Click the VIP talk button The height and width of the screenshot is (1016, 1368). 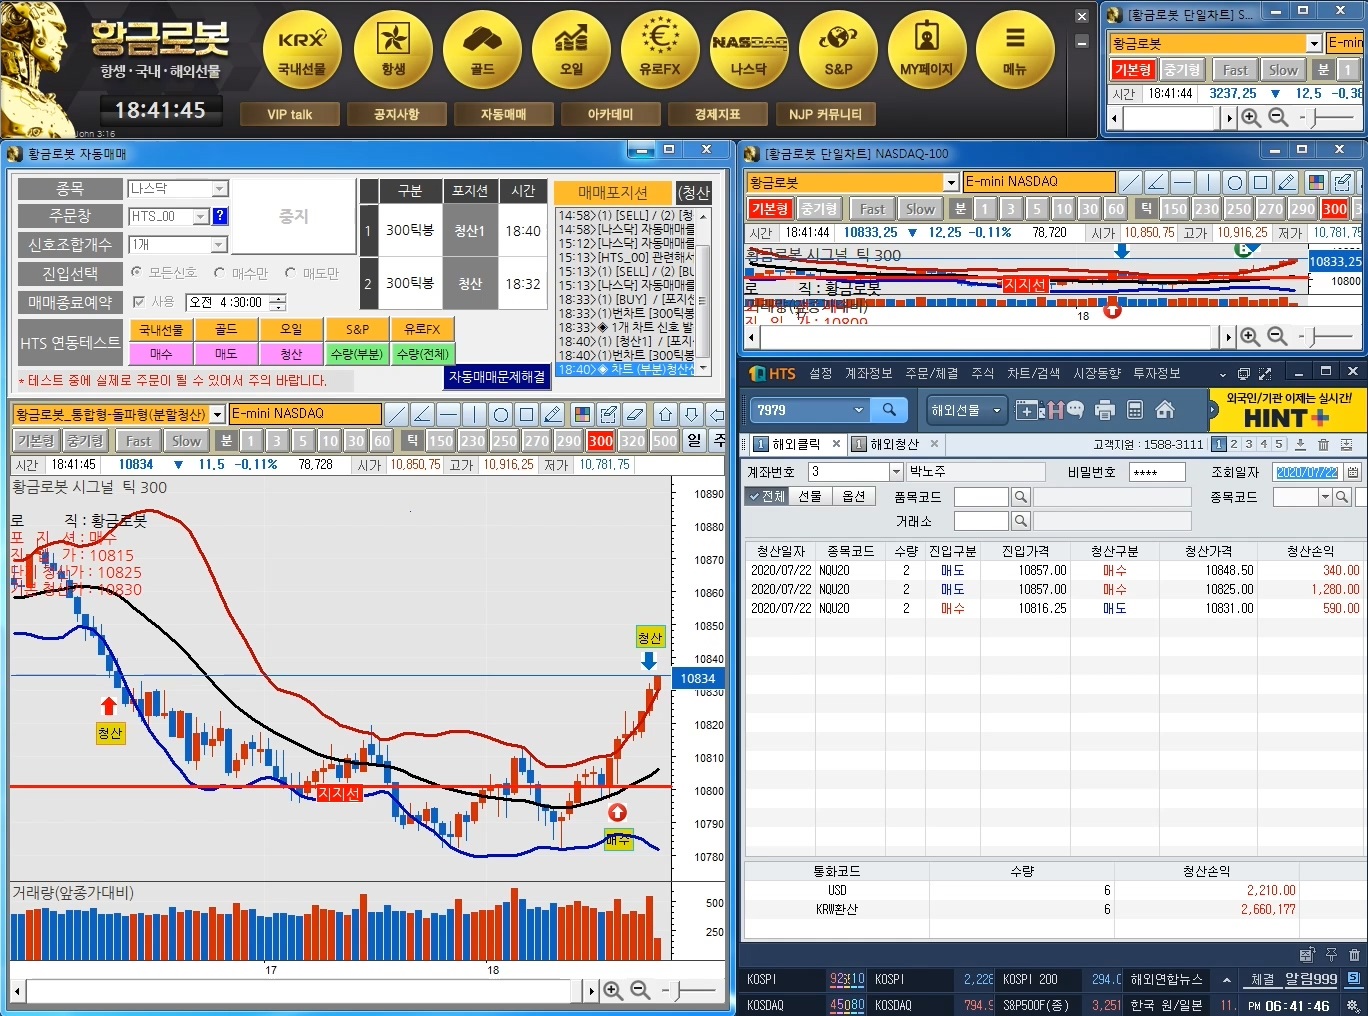point(290,114)
